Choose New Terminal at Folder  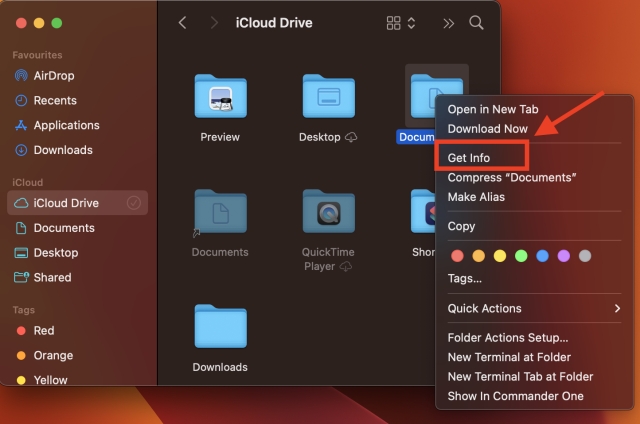tap(534, 357)
